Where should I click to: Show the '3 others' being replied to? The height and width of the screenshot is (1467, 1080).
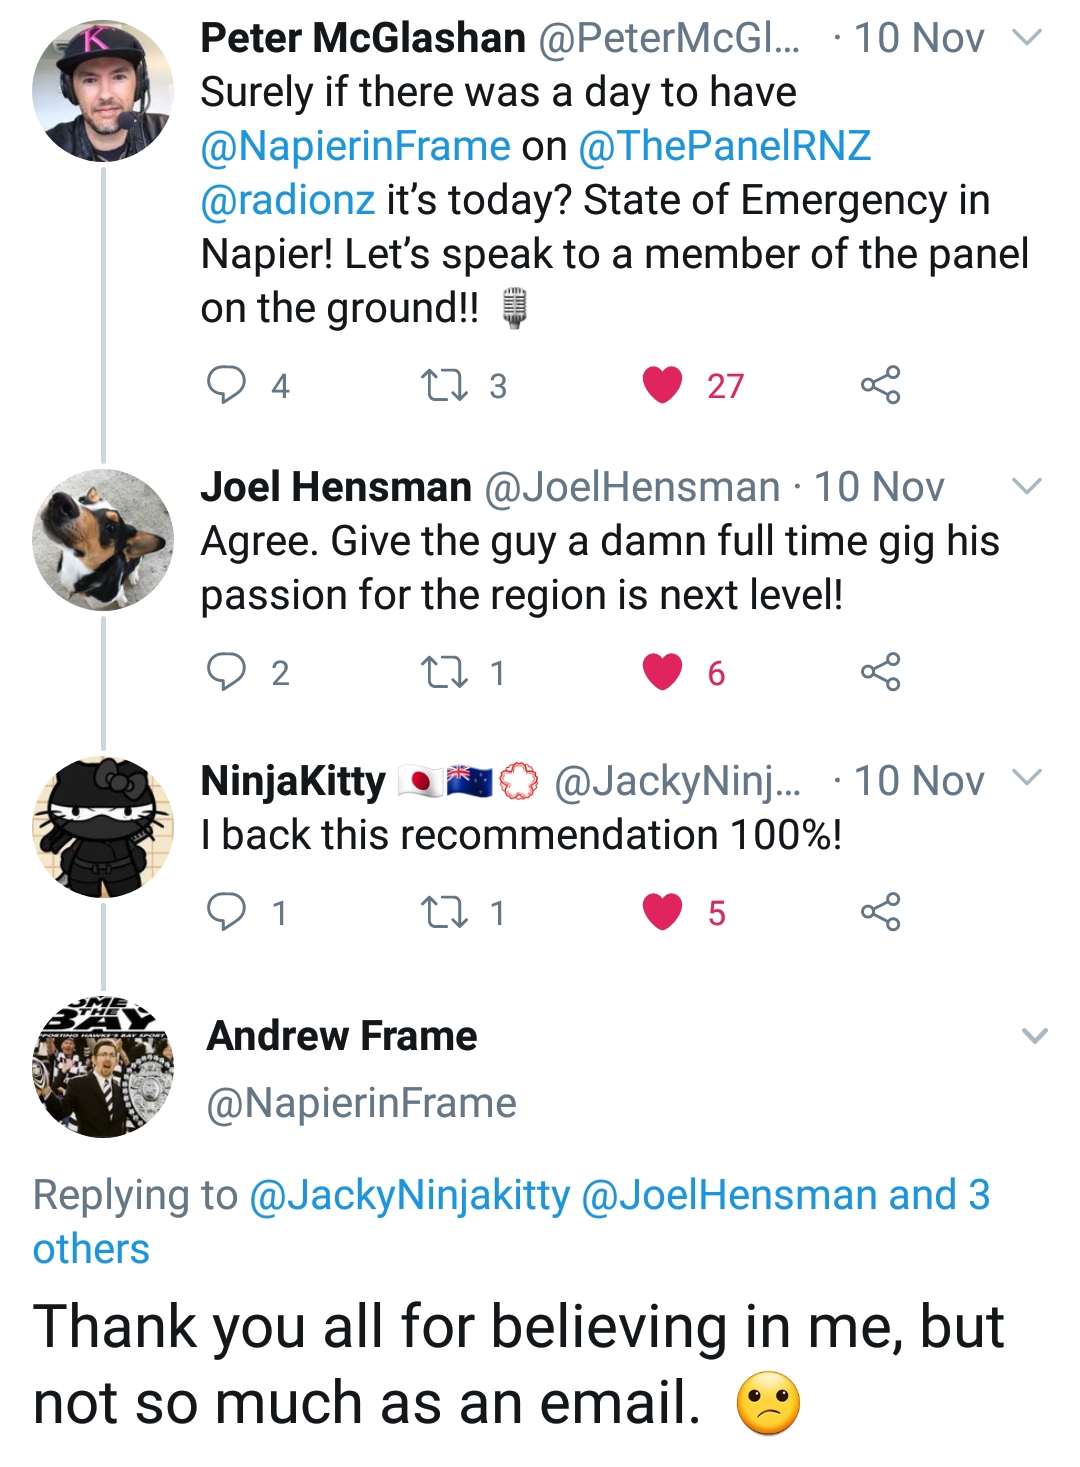pos(90,1249)
